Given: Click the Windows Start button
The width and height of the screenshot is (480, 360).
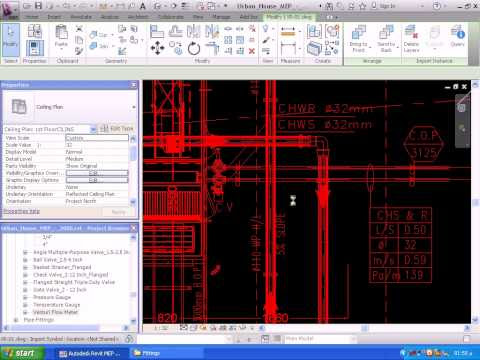Looking at the screenshot, I should (22, 353).
